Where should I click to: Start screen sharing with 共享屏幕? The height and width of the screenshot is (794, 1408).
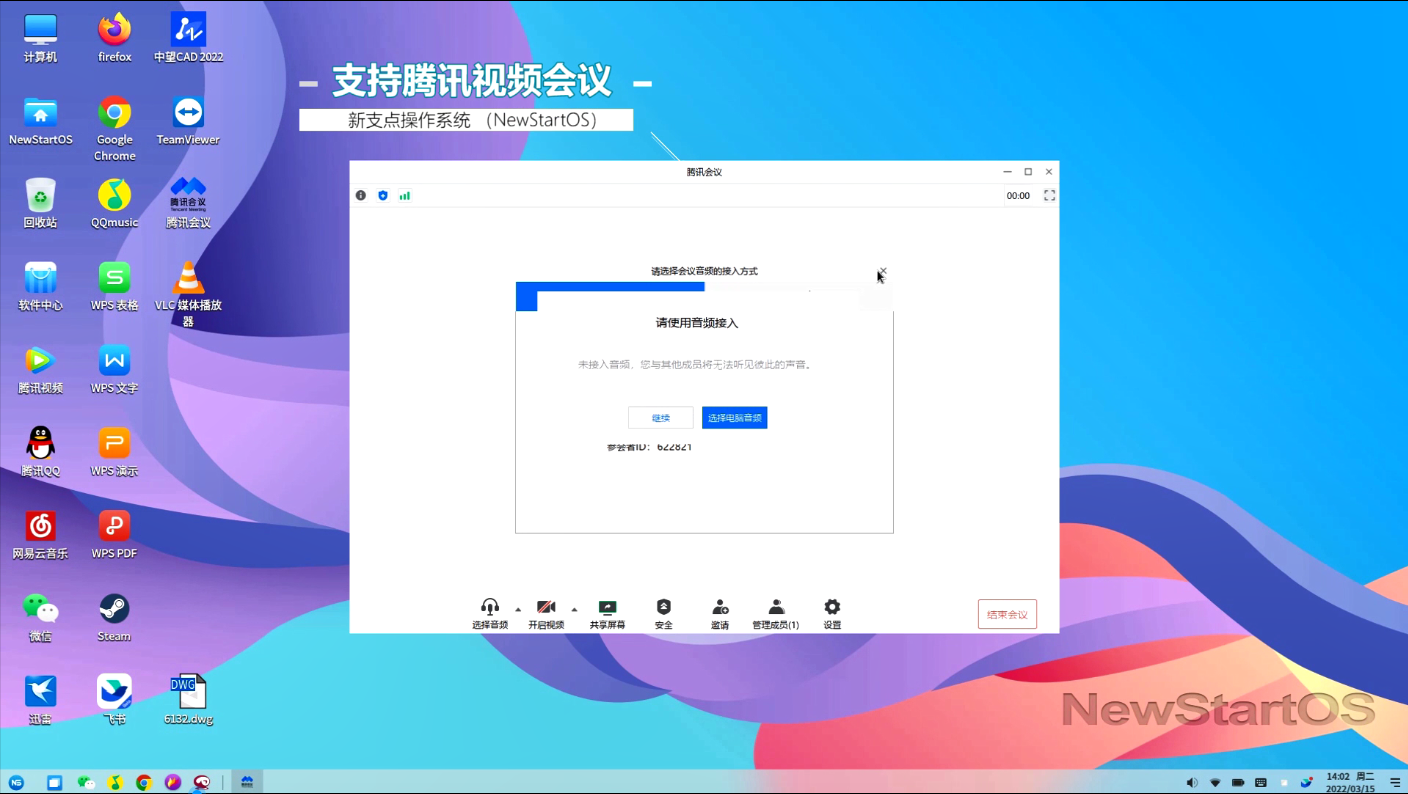click(x=607, y=613)
